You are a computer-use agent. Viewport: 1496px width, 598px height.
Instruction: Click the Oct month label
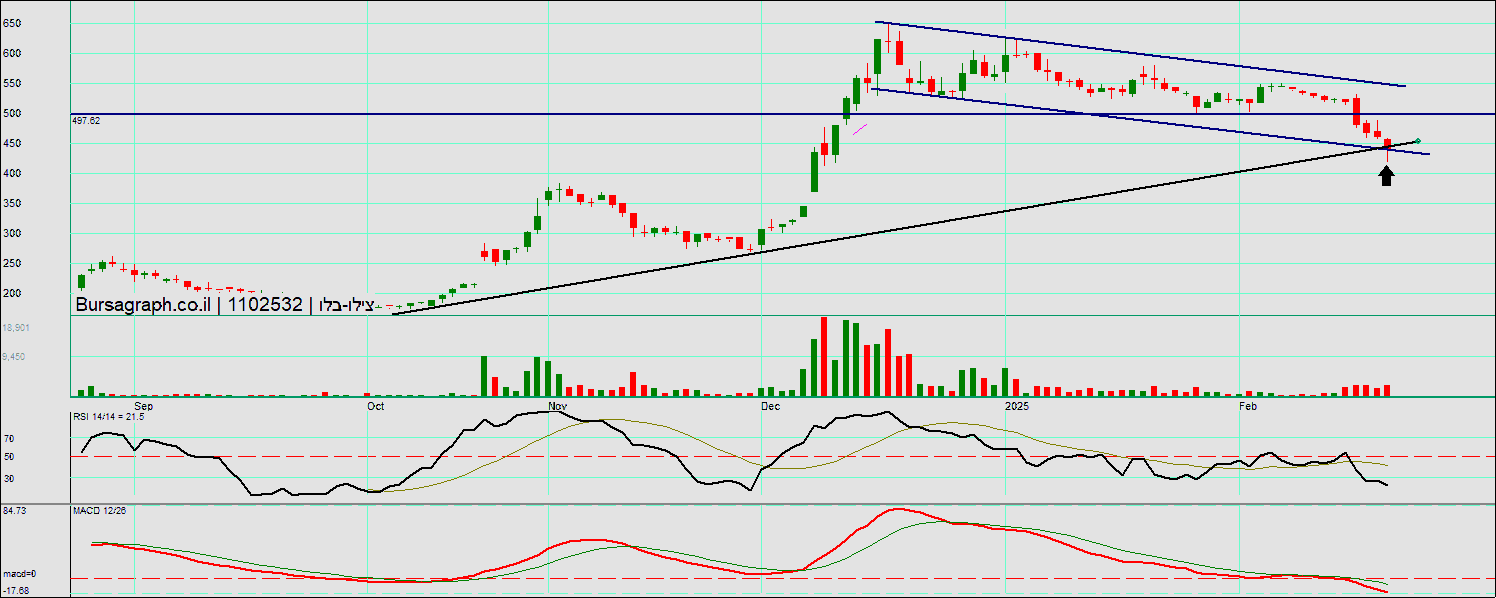tap(376, 406)
